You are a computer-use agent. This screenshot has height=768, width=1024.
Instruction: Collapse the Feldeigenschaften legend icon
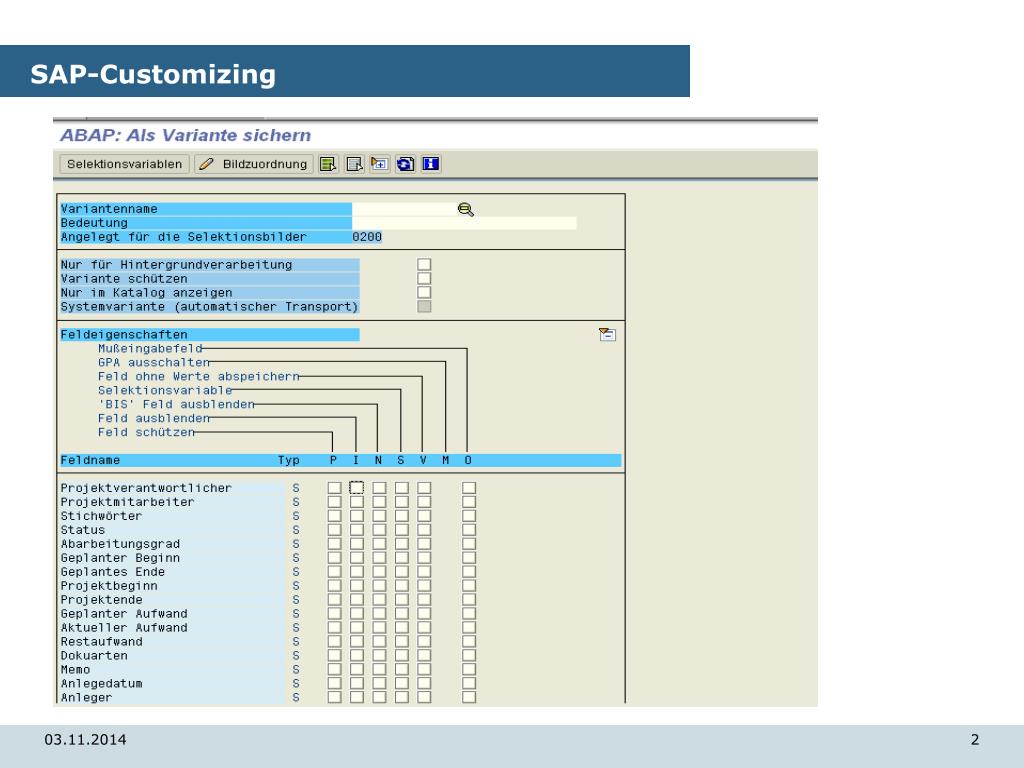pos(607,334)
